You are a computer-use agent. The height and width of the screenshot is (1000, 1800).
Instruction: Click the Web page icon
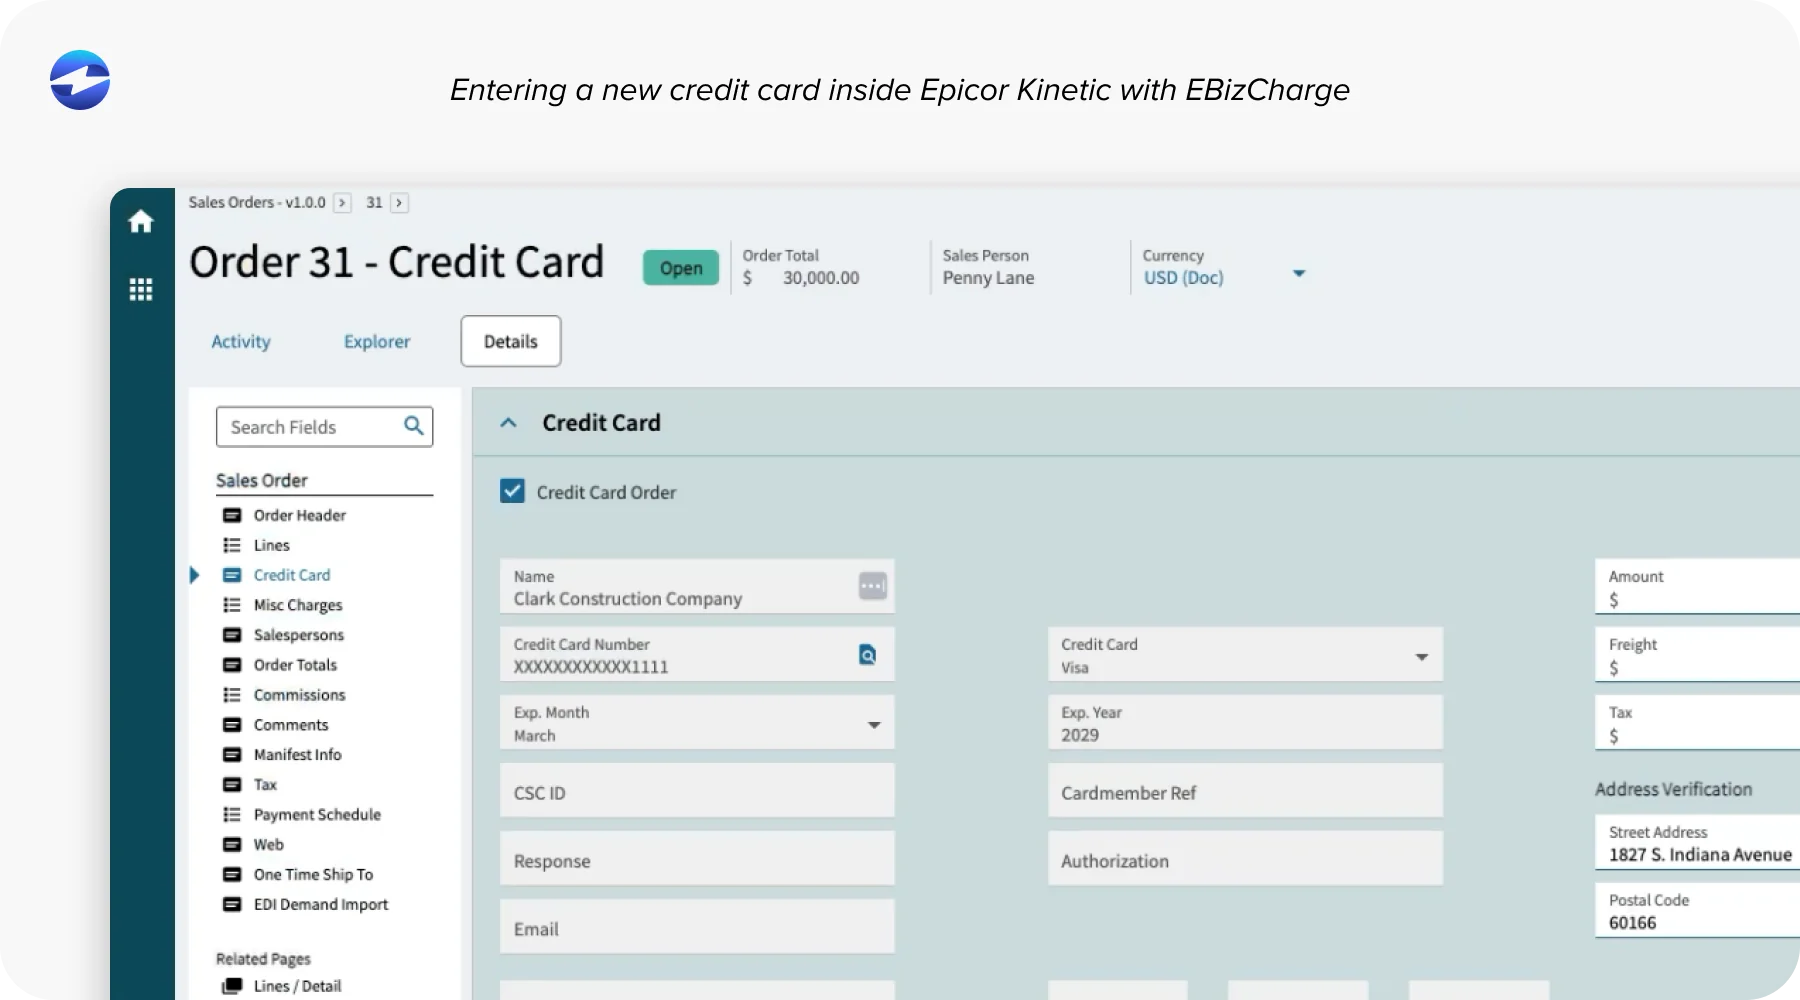232,845
